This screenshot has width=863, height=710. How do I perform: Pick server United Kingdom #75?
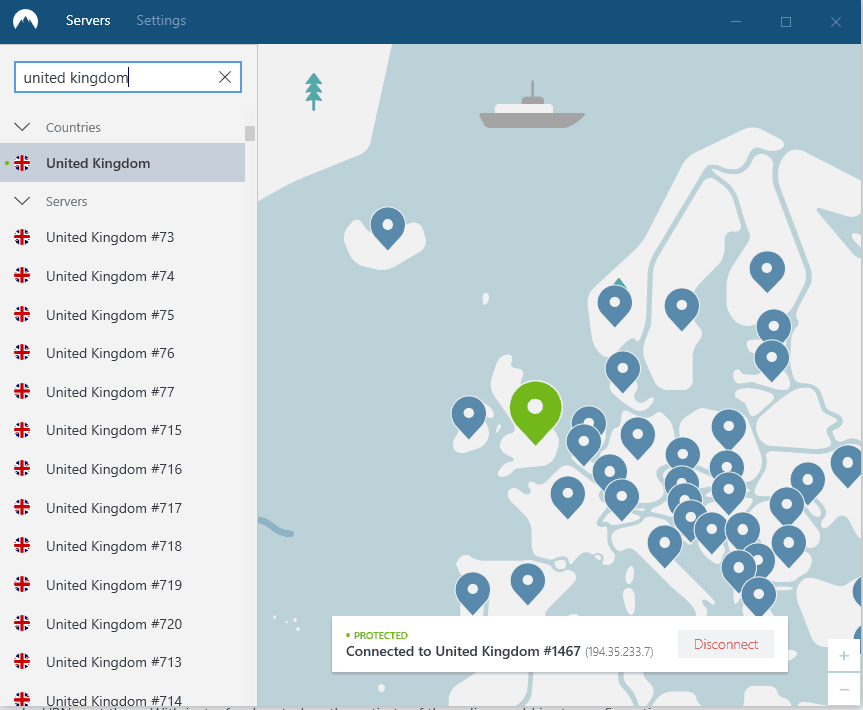(122, 315)
